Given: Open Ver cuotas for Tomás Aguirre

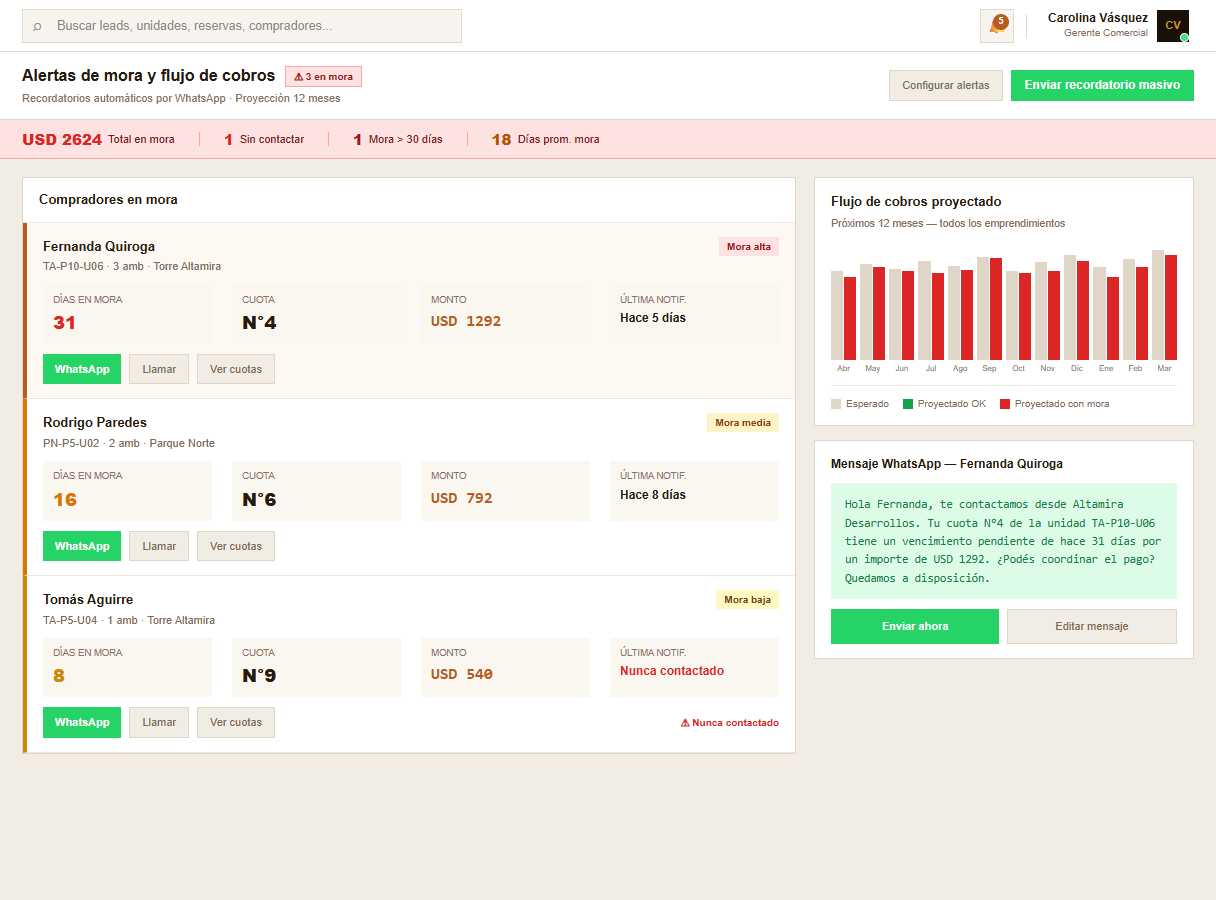Looking at the screenshot, I should 236,722.
